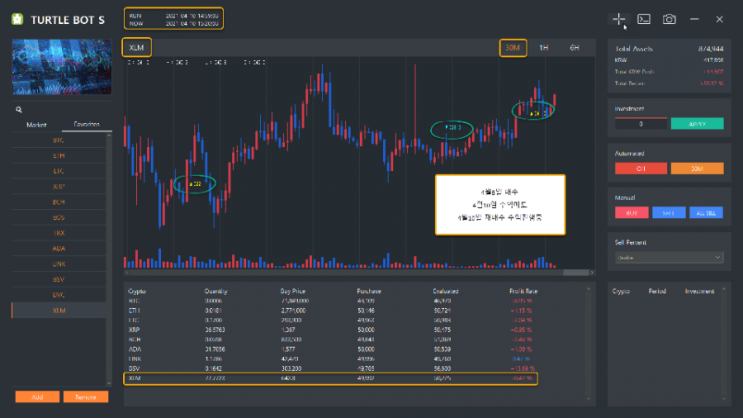Image resolution: width=743 pixels, height=418 pixels.
Task: Click the ALL SELL button
Action: pyautogui.click(x=706, y=213)
